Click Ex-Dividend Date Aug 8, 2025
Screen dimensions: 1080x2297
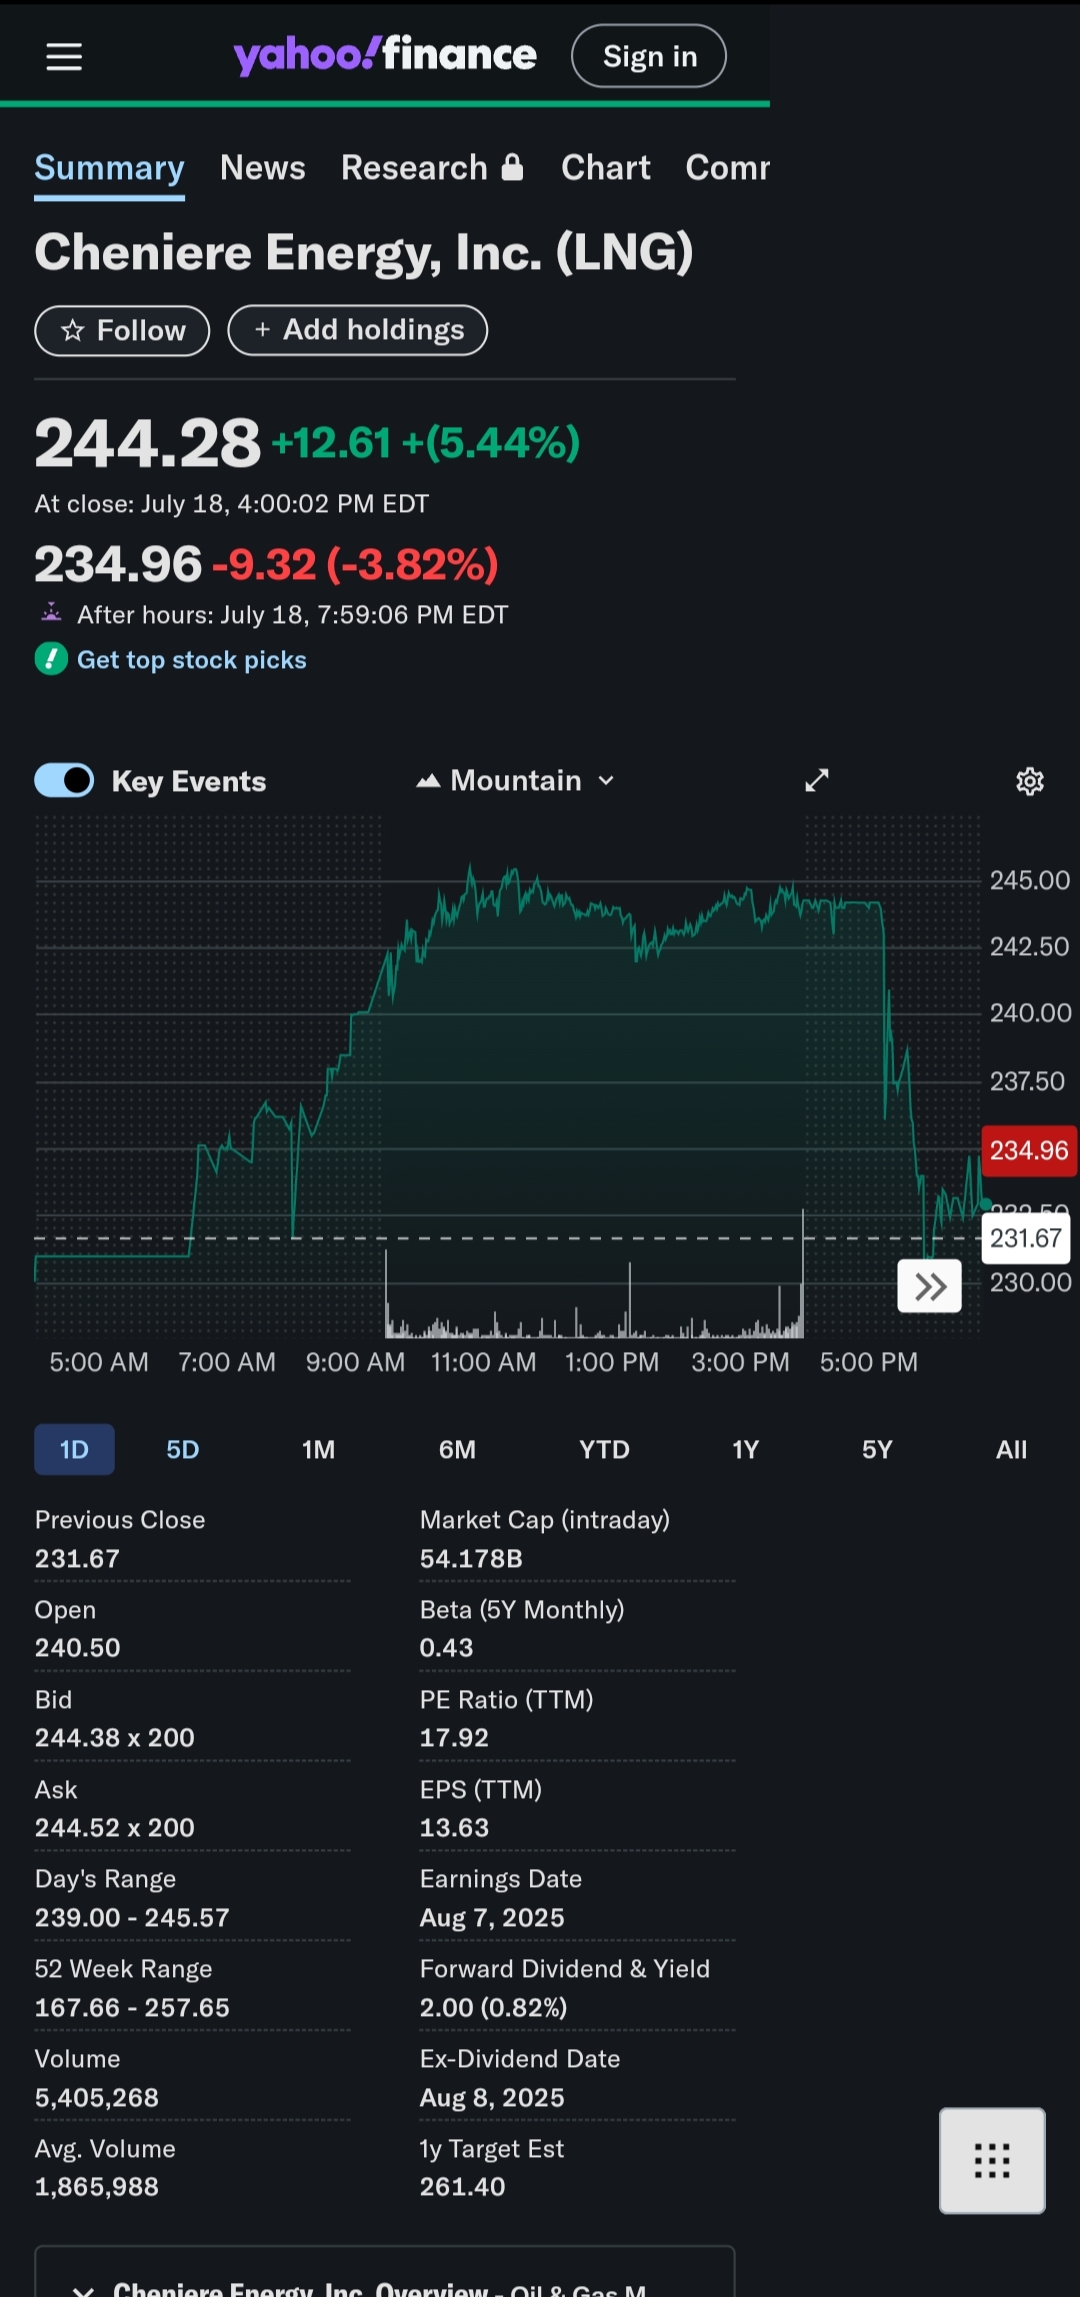click(492, 2097)
